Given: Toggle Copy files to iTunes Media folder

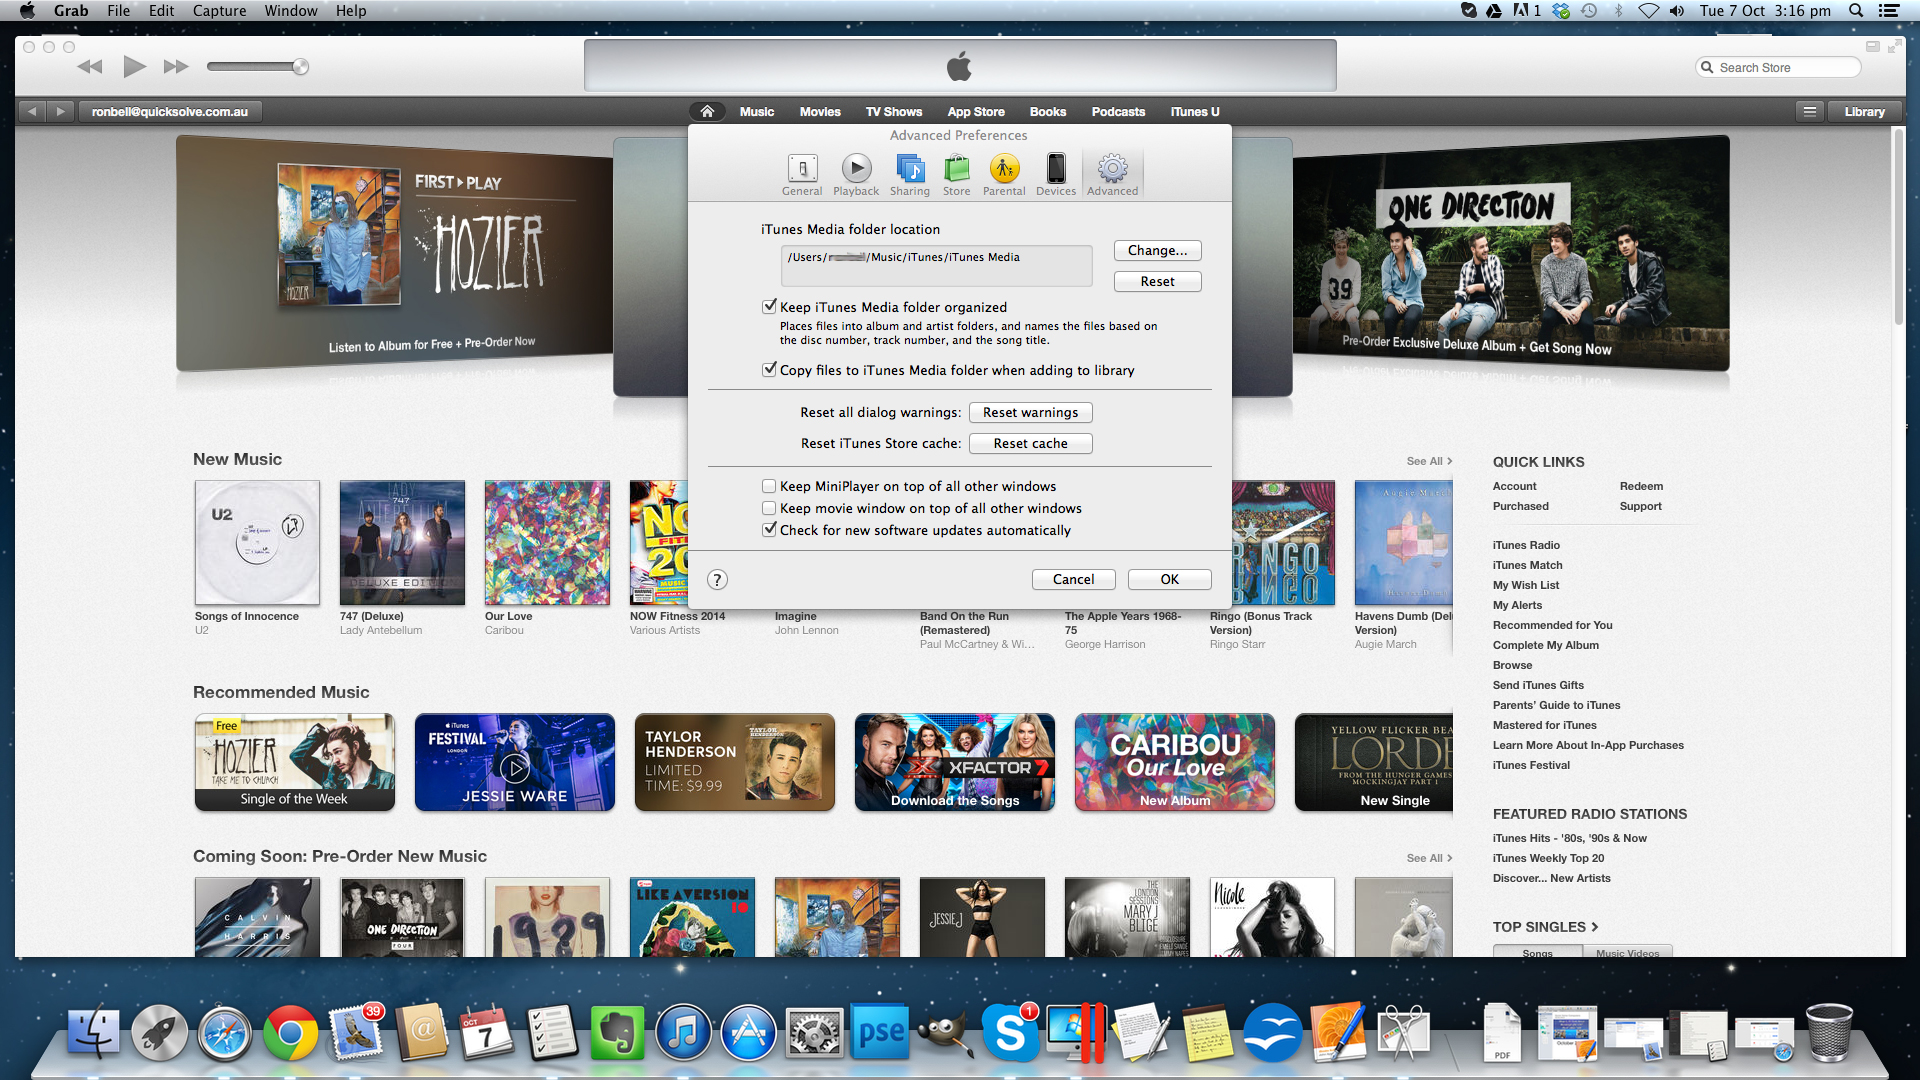Looking at the screenshot, I should [769, 370].
